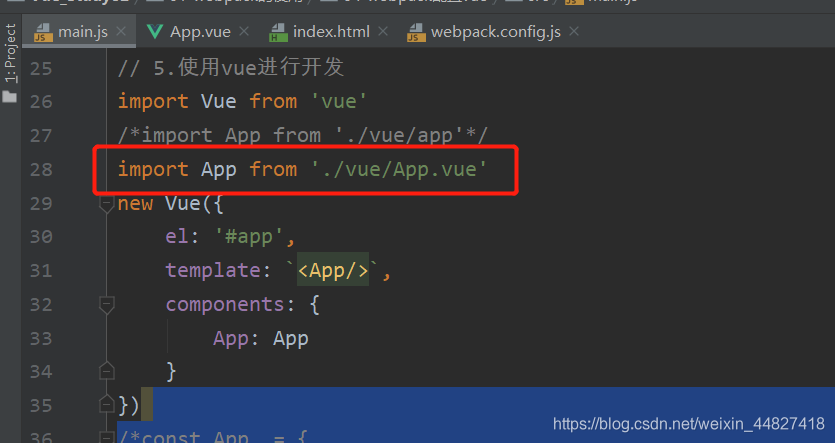Close the index.html tab
835x443 pixels.
click(382, 31)
